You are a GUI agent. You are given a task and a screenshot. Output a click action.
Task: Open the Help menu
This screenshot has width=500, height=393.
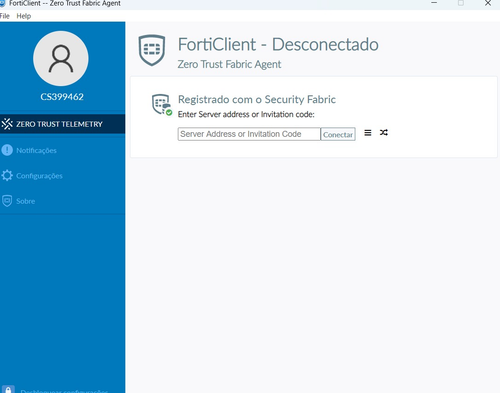pos(24,16)
